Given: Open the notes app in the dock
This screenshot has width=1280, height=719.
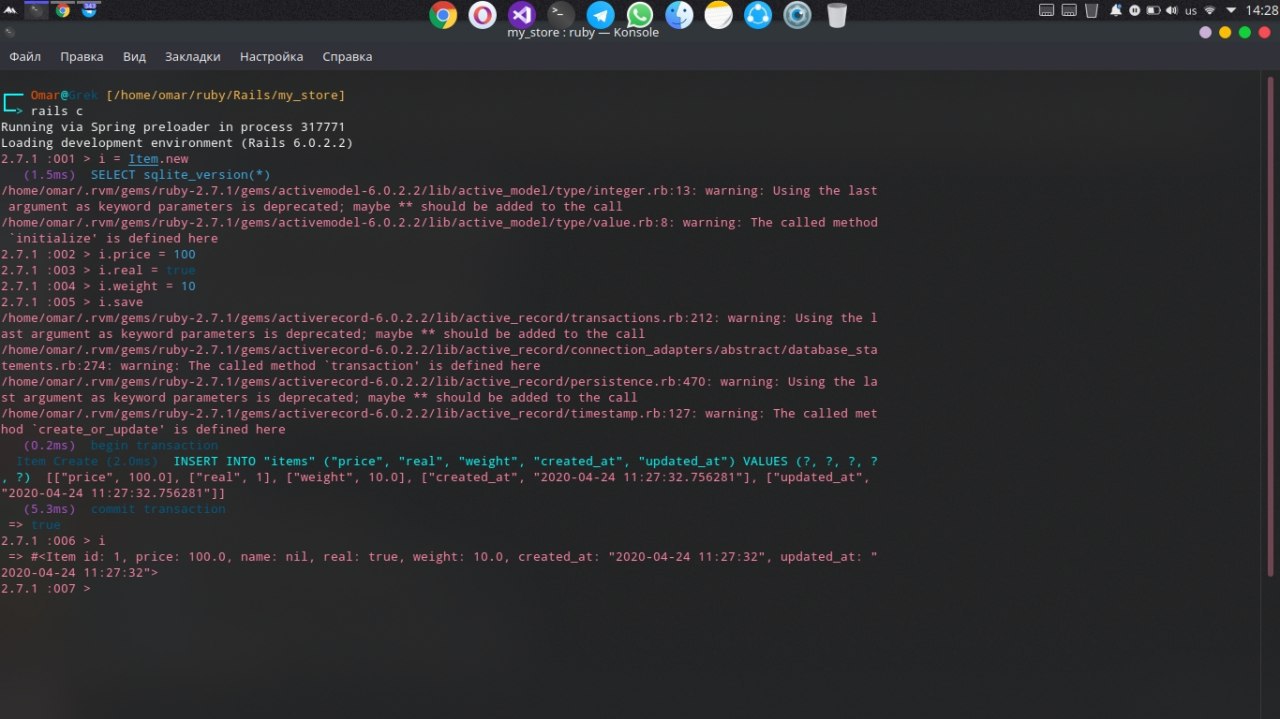Looking at the screenshot, I should tap(718, 15).
